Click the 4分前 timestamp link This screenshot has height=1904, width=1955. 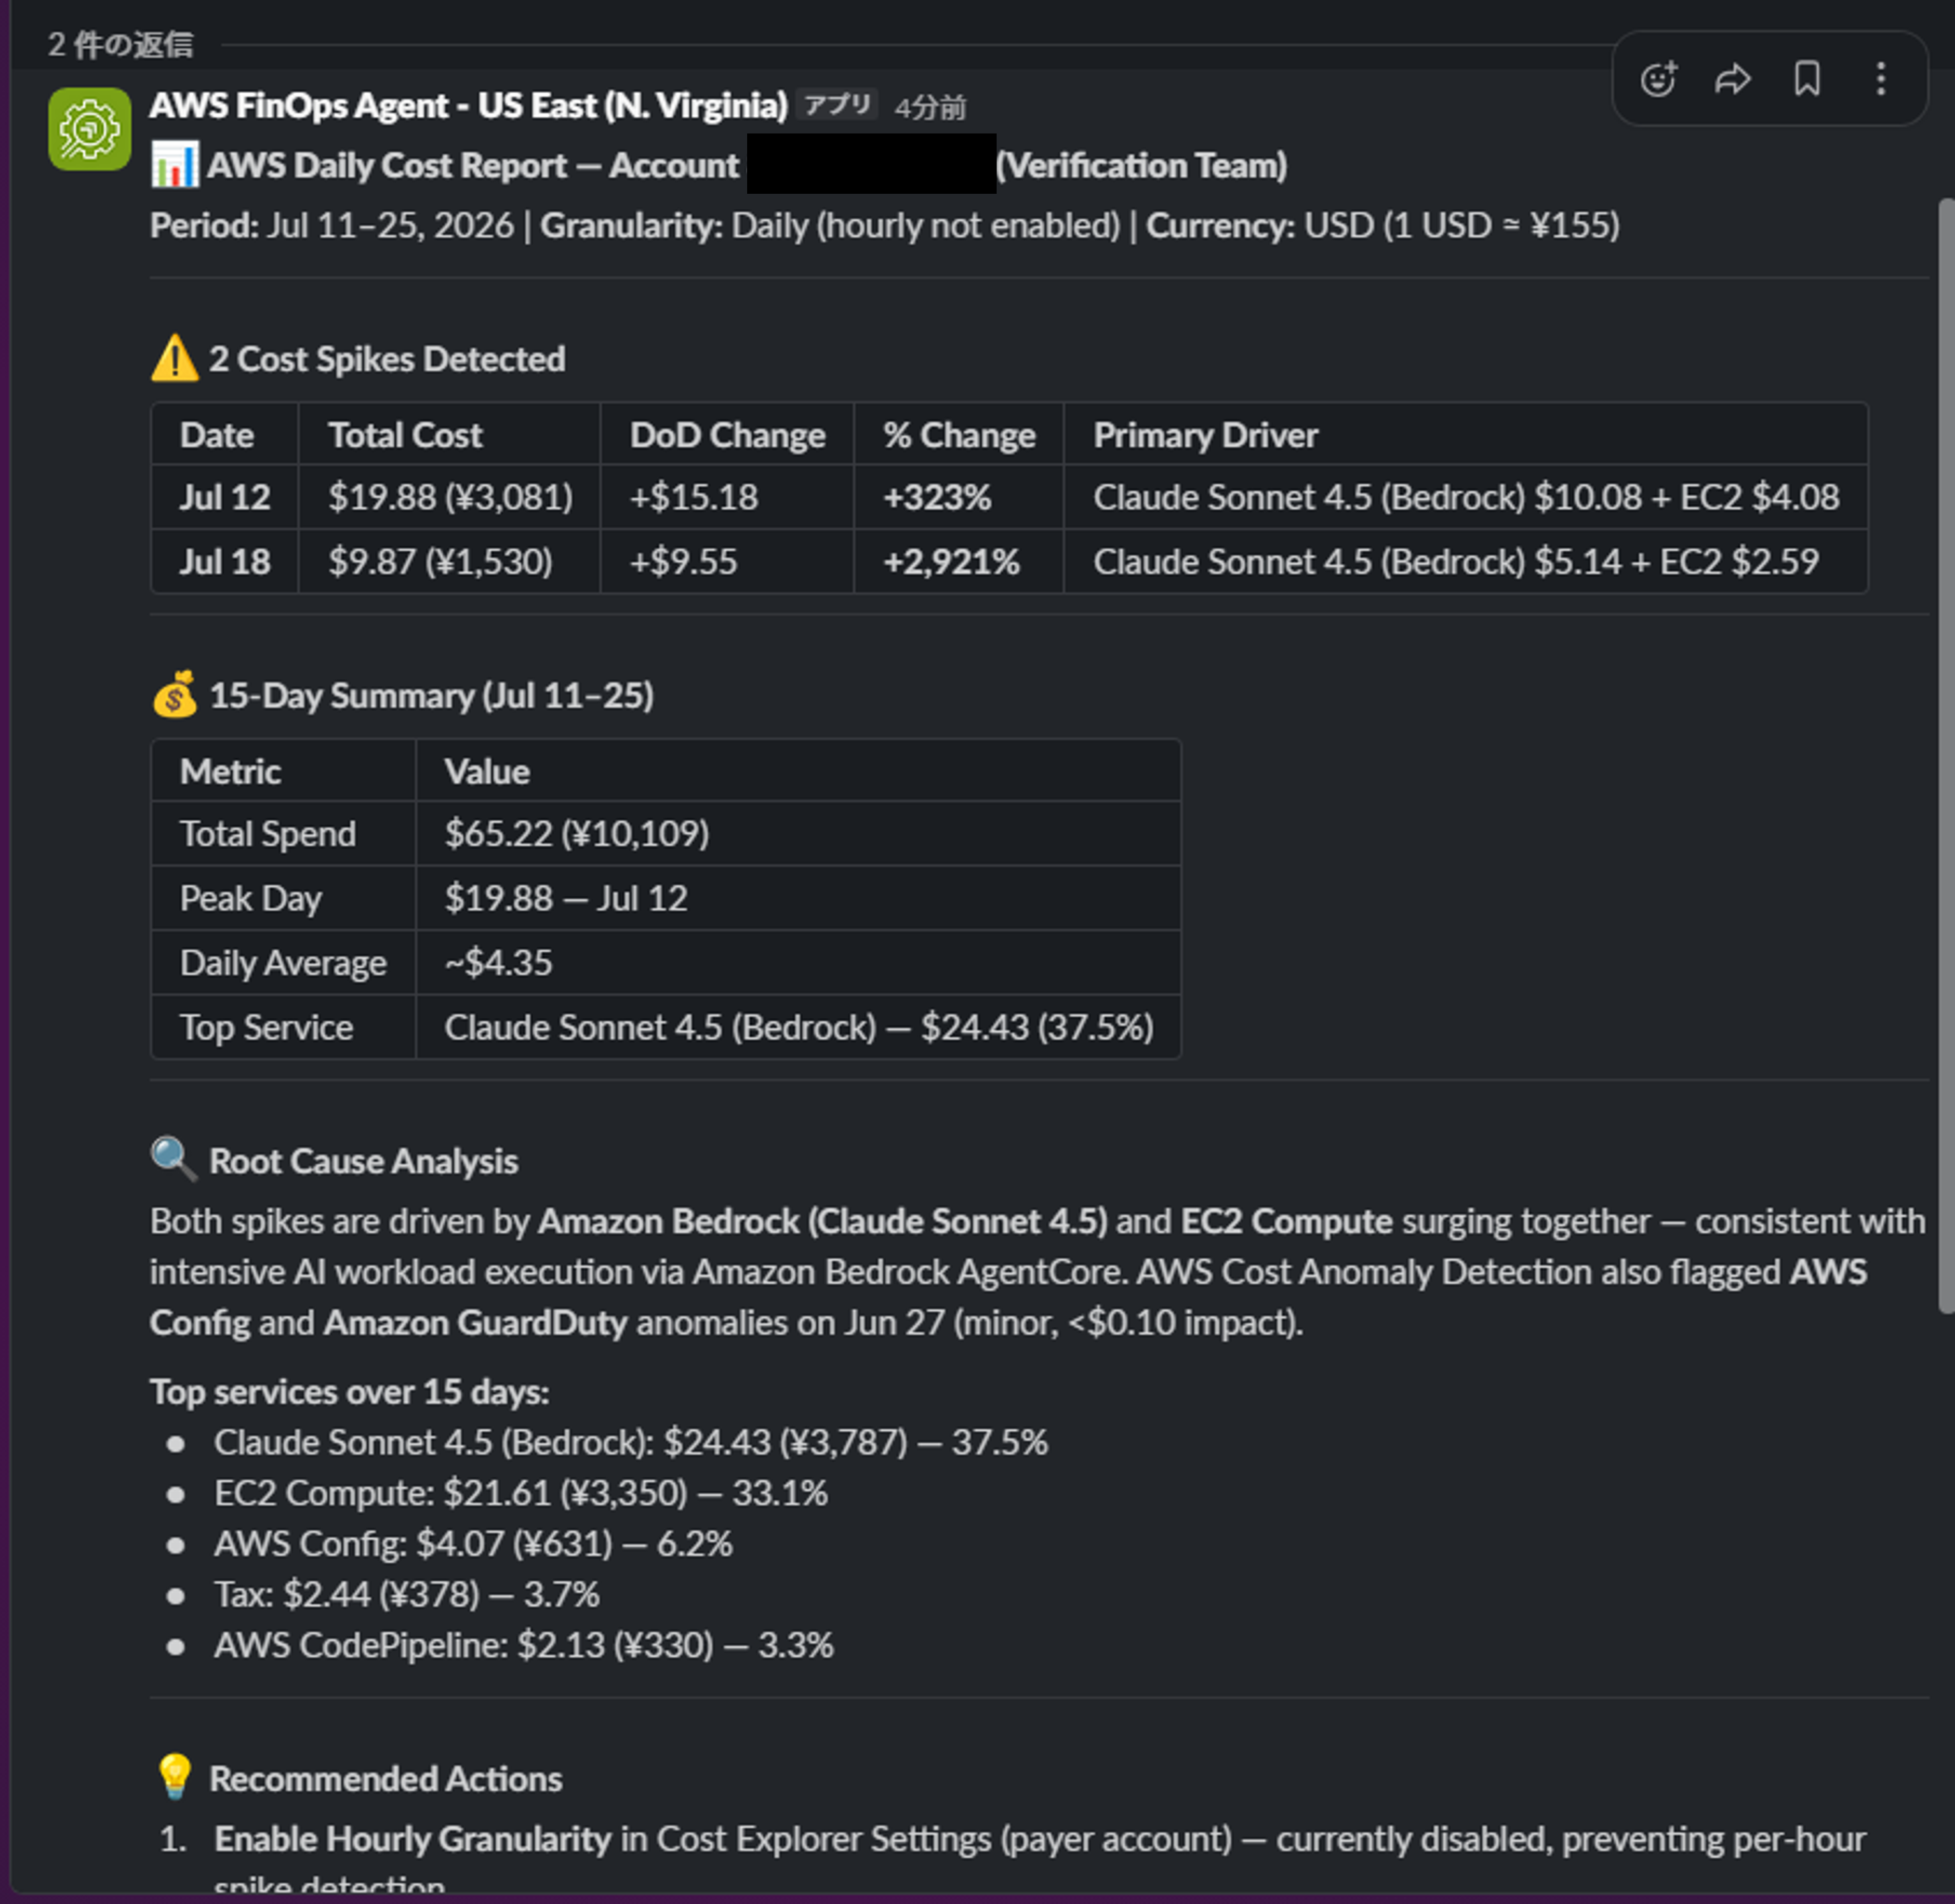[x=929, y=107]
